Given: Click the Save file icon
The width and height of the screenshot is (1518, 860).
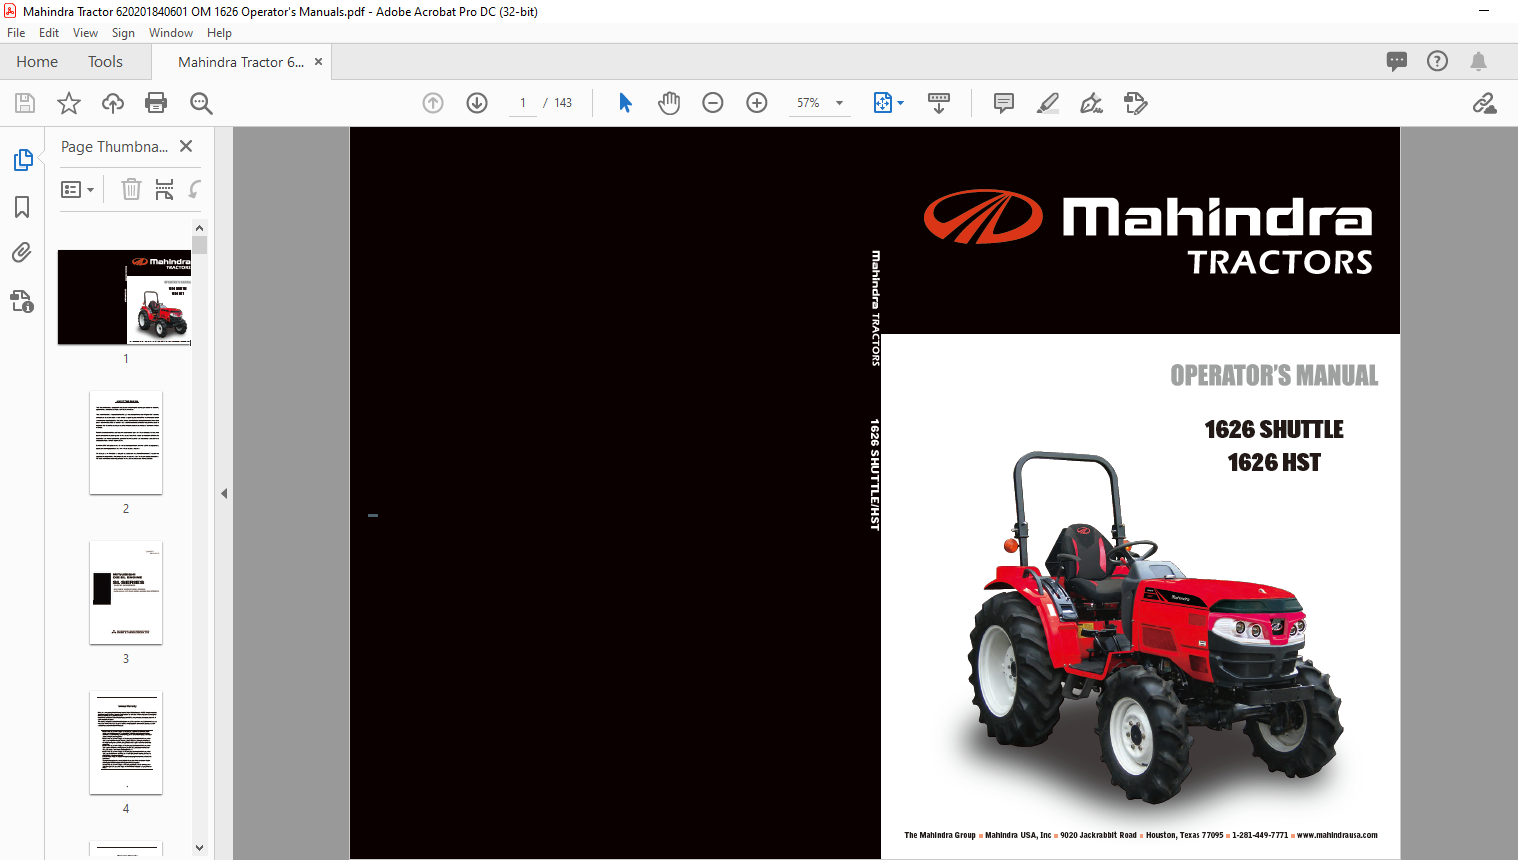Looking at the screenshot, I should (25, 103).
